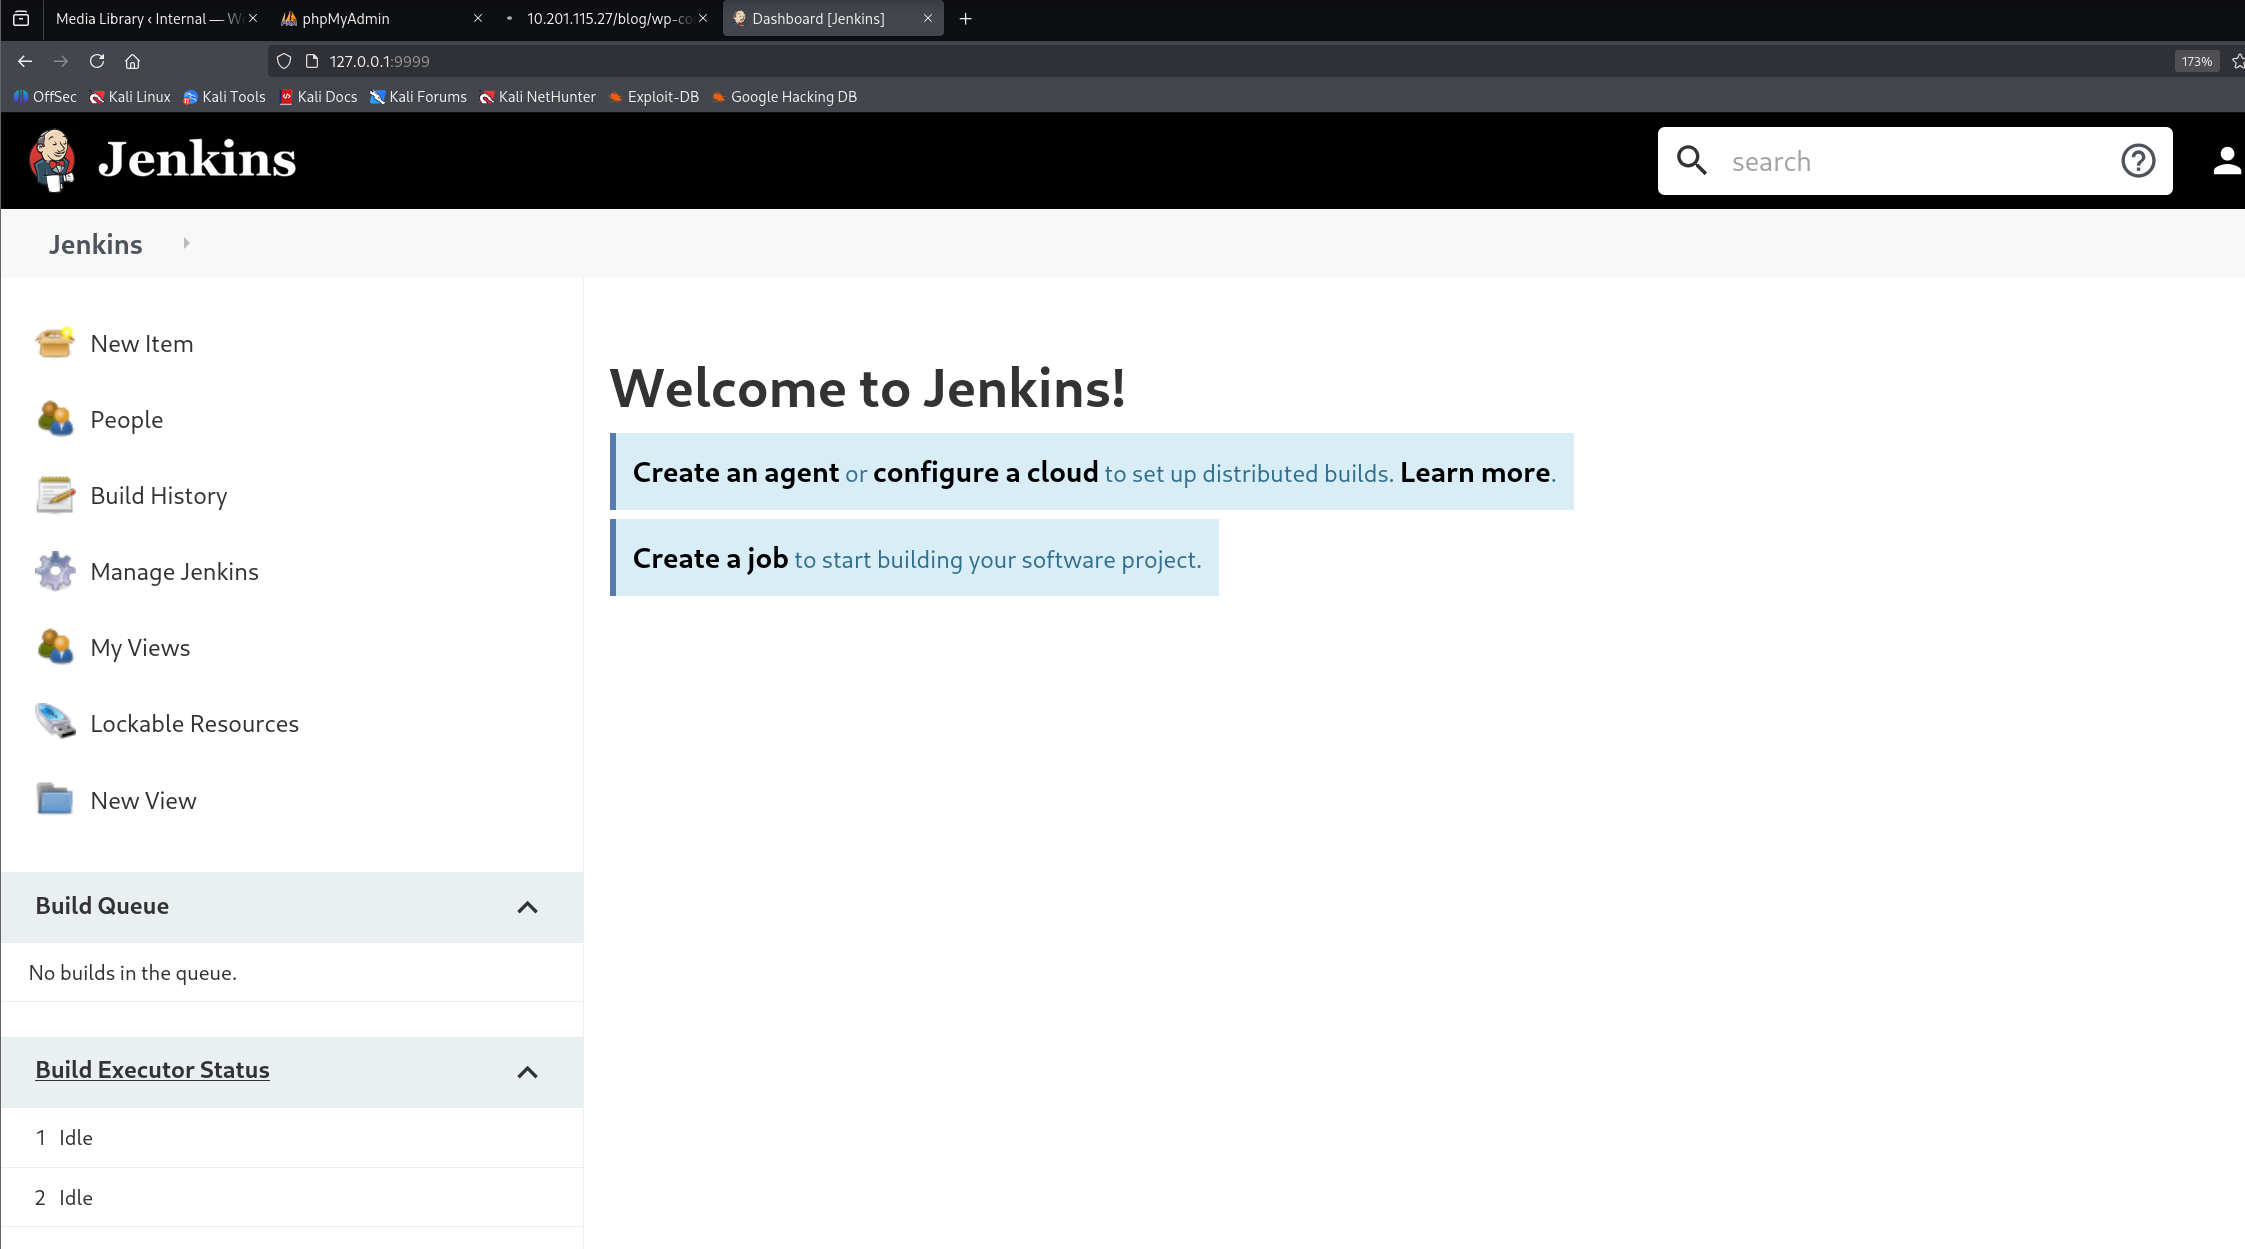Click the 173% zoom indicator
Screen dimensions: 2245x1249
[2196, 61]
